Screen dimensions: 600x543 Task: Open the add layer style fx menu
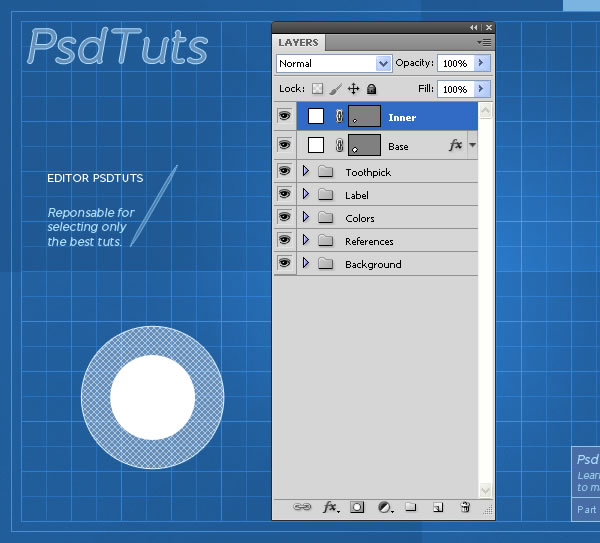pos(331,507)
